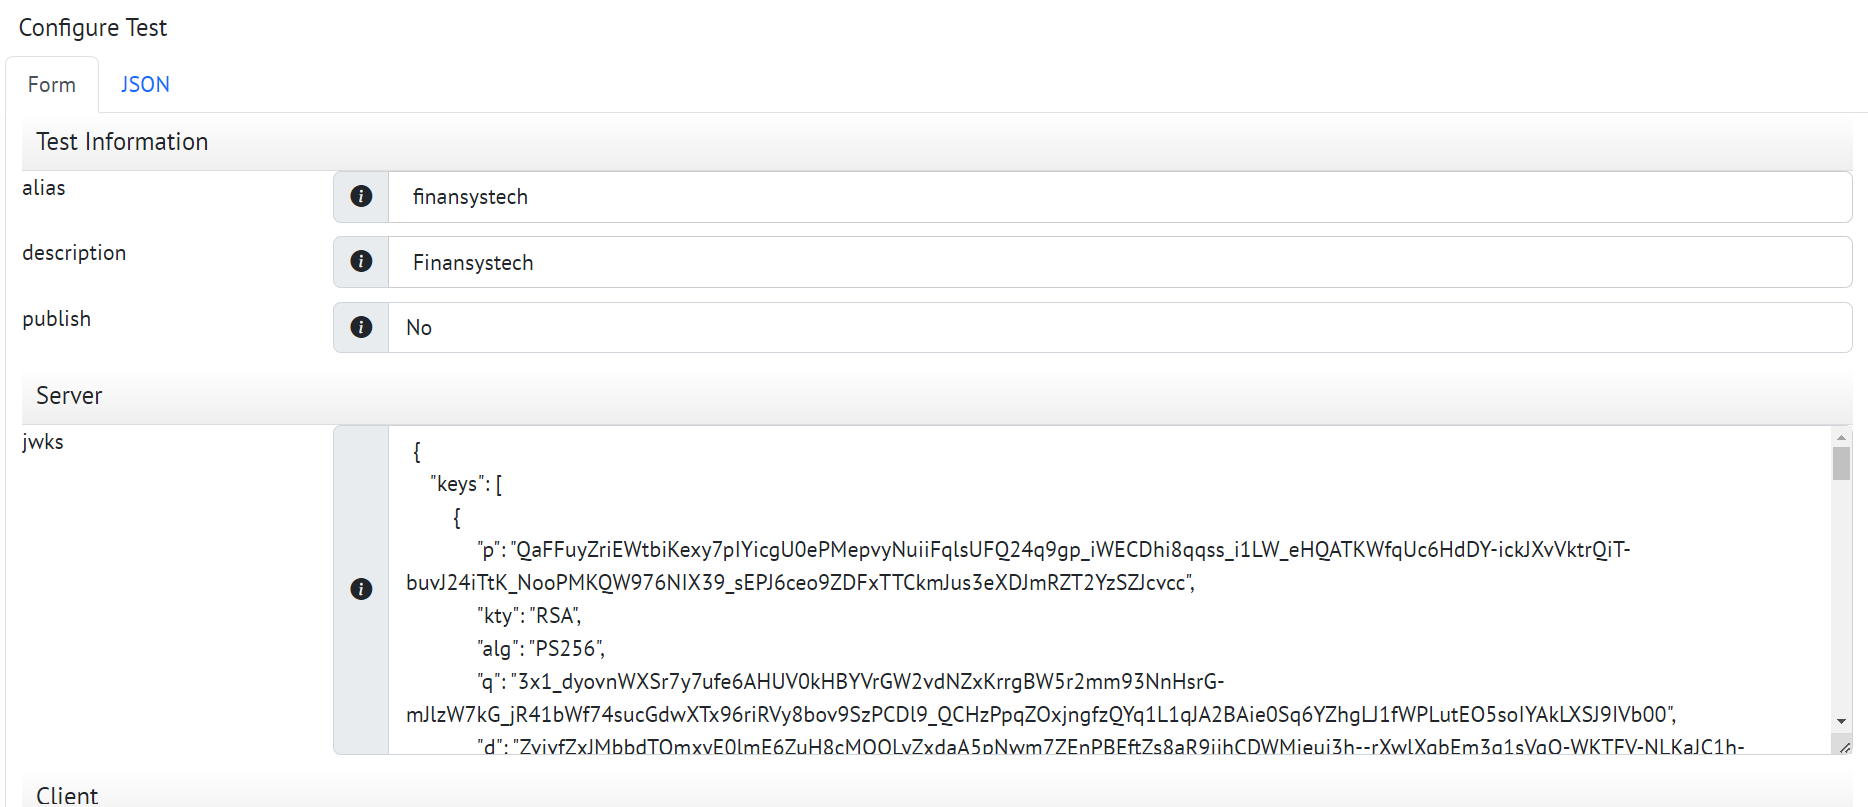Viewport: 1868px width, 807px height.
Task: Click the publish field label
Action: (x=57, y=319)
